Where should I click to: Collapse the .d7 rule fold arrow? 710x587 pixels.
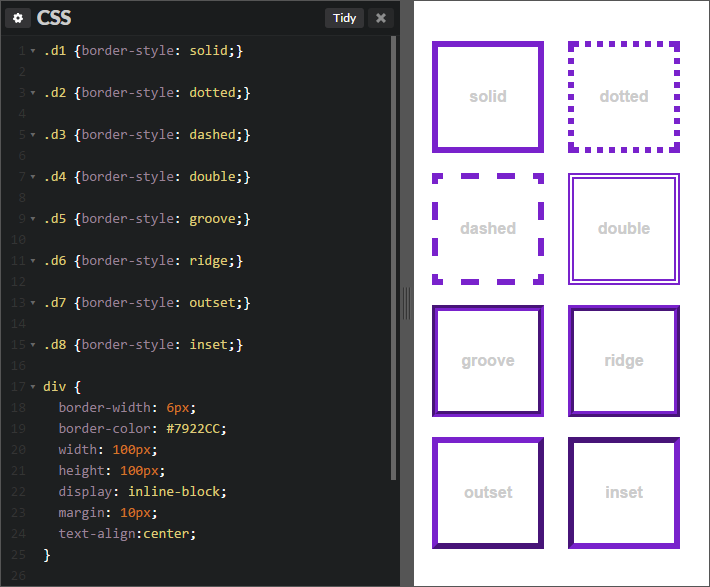coord(33,303)
